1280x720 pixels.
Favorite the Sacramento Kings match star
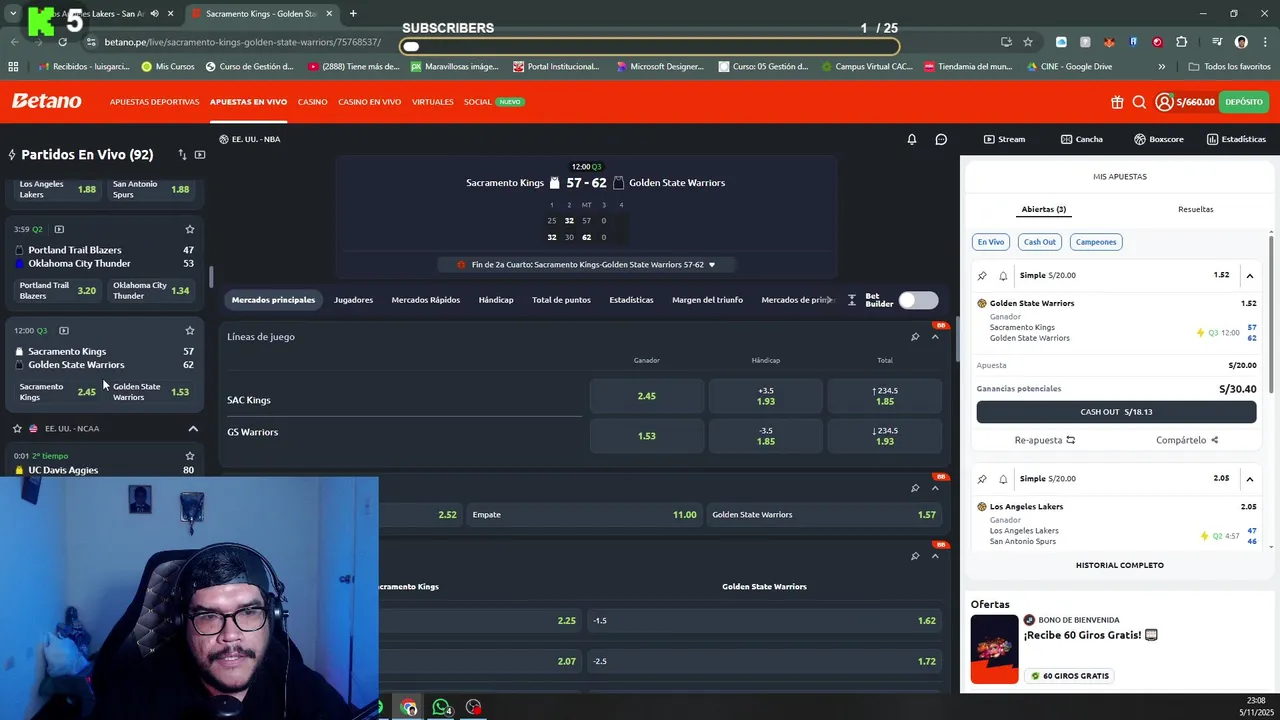(190, 330)
